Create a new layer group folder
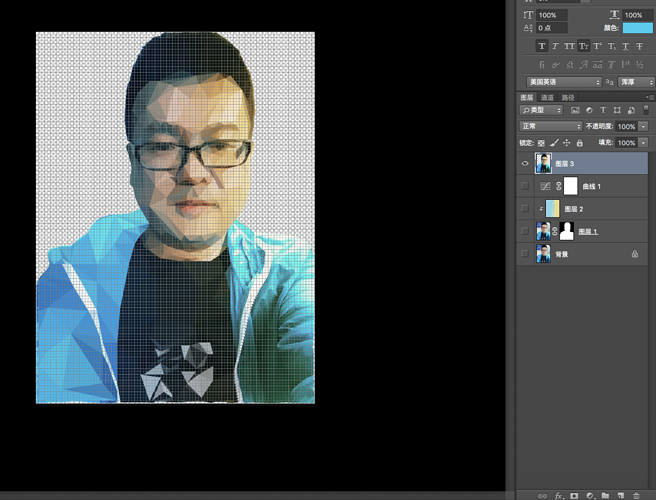The image size is (656, 500). pyautogui.click(x=605, y=495)
